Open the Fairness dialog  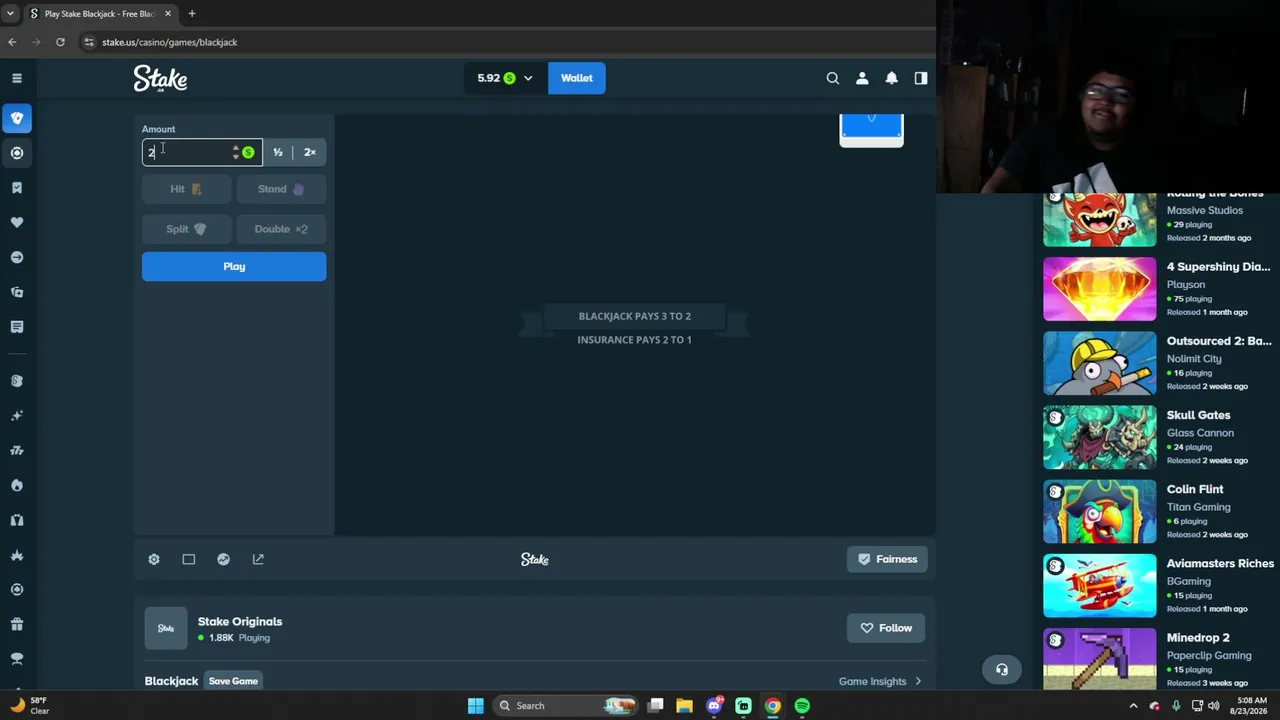click(888, 559)
